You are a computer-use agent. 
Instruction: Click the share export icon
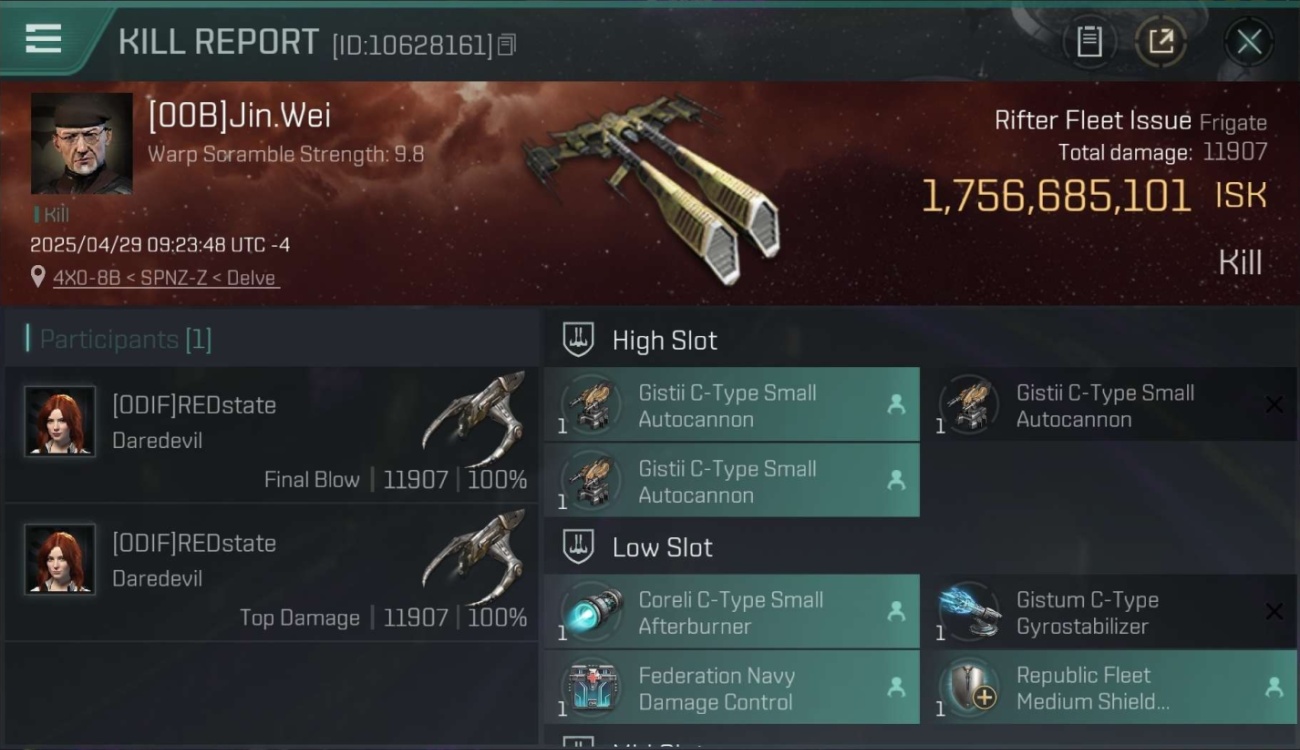tap(1160, 42)
